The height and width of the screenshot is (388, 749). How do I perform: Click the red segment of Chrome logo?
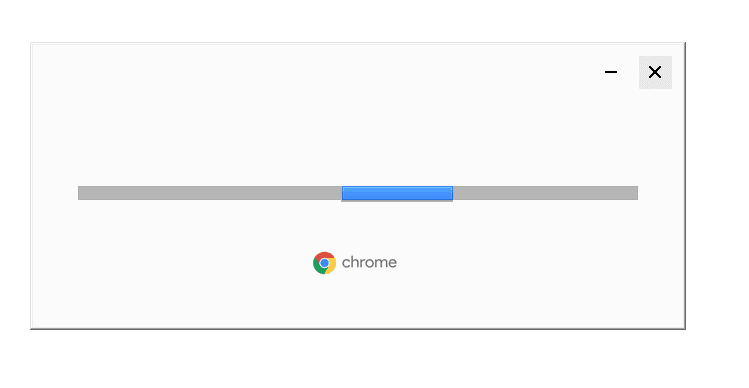point(325,255)
